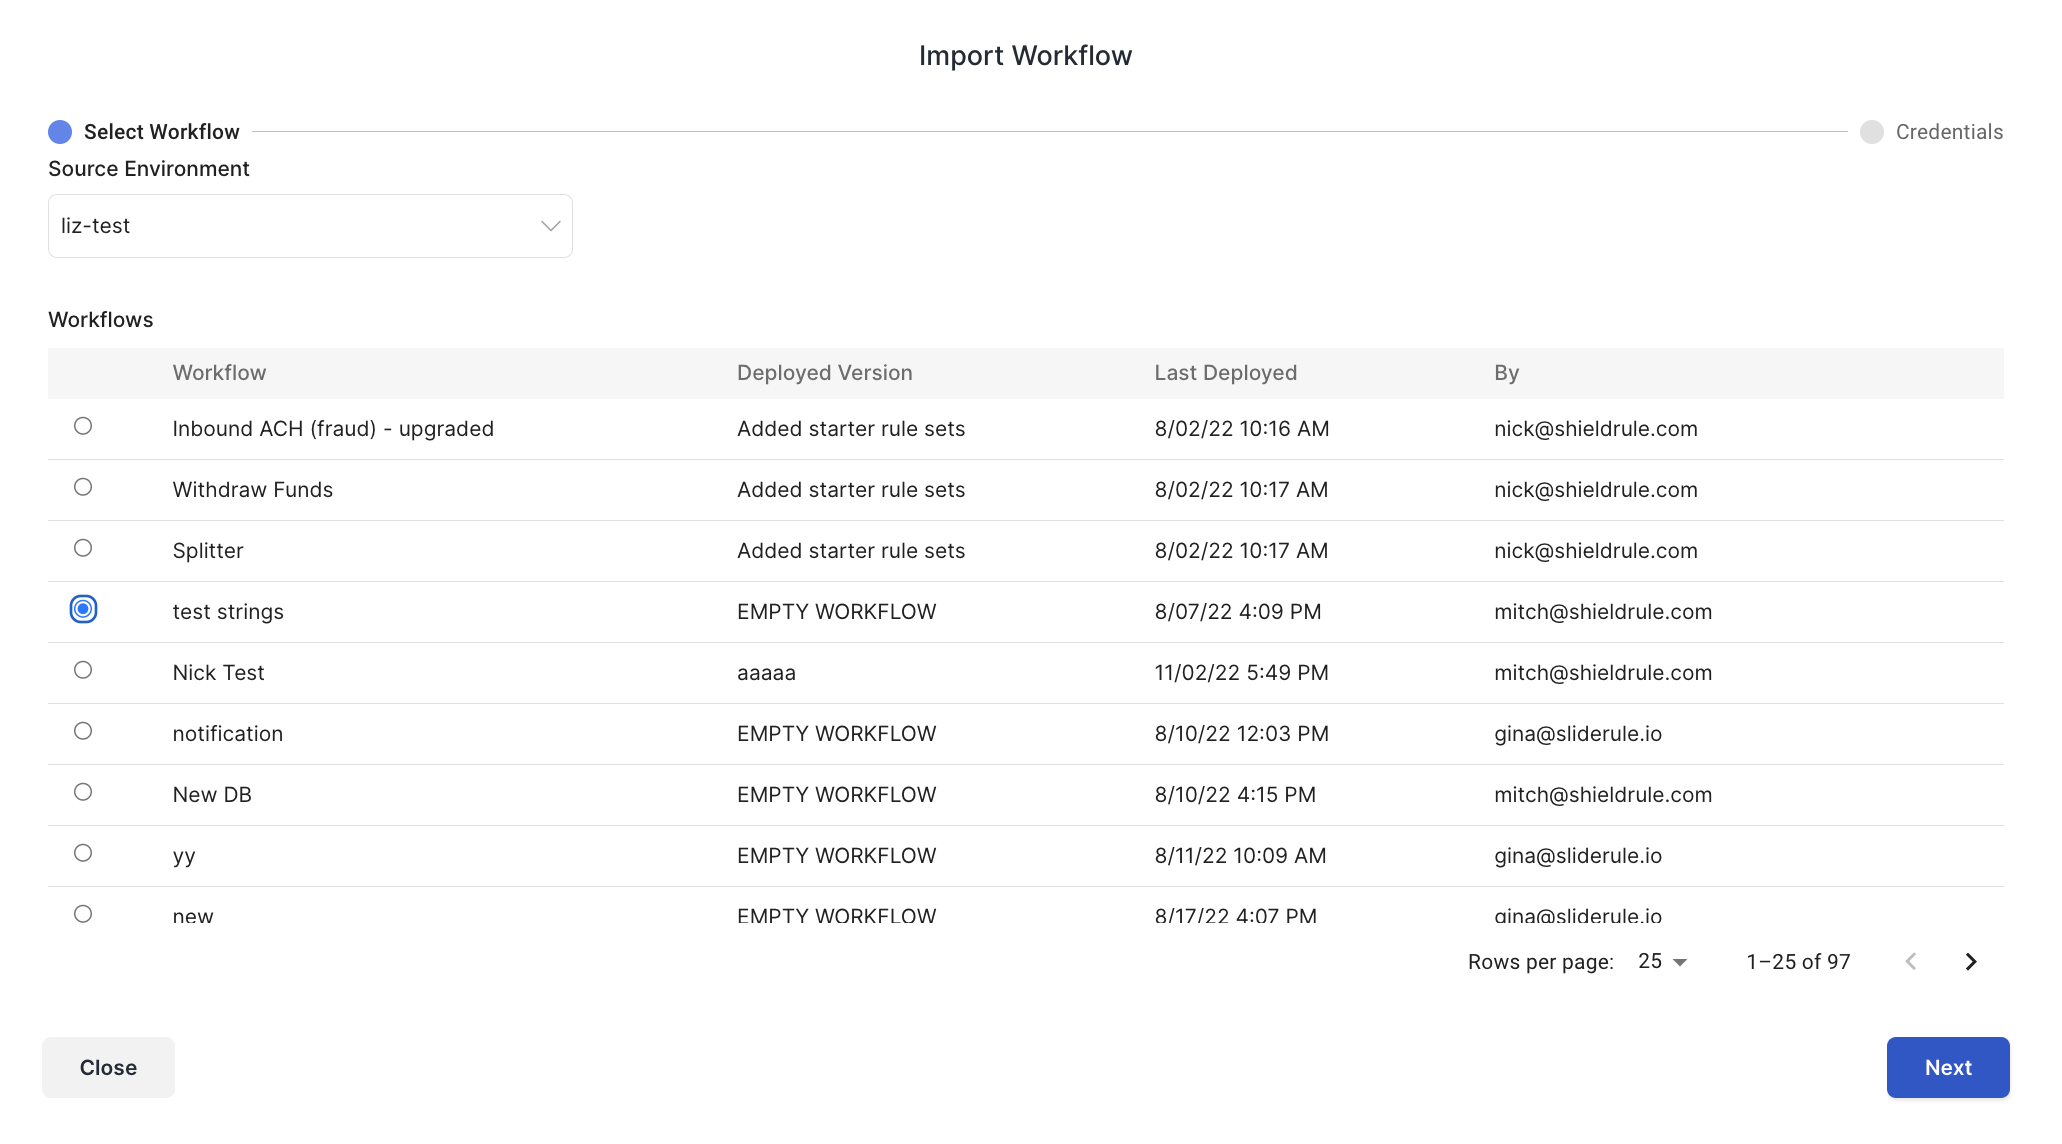
Task: Go to next page of workflows
Action: point(1970,961)
